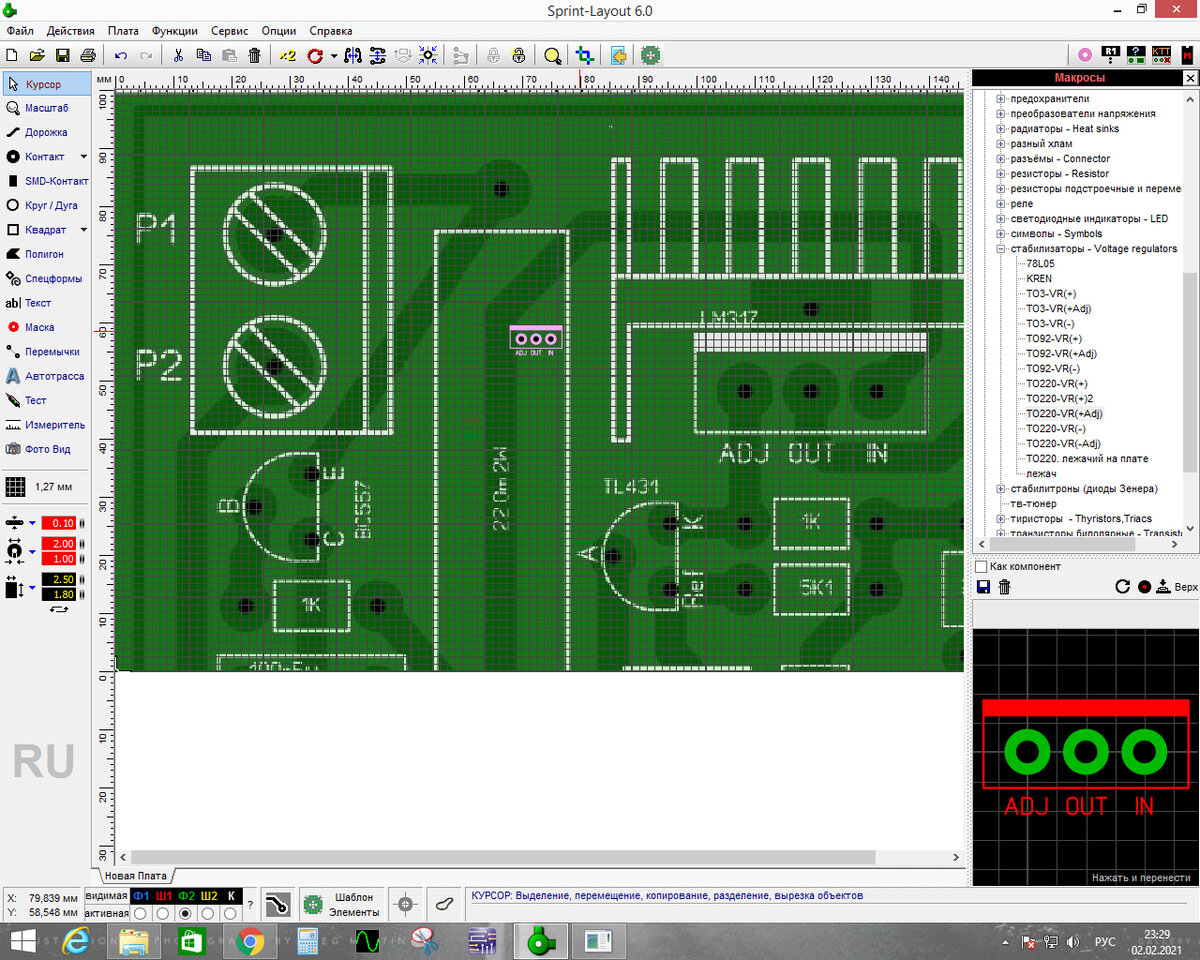
Task: Snap to grid with the blue arrows icon
Action: [x=428, y=55]
